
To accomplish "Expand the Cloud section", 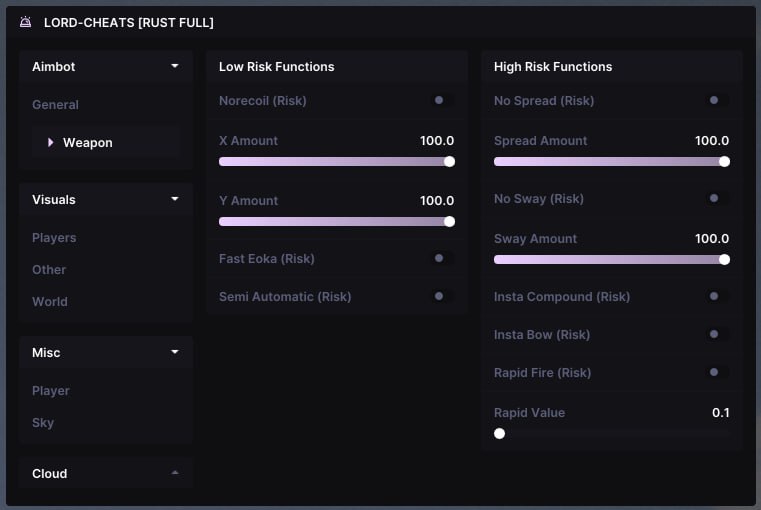I will (175, 473).
